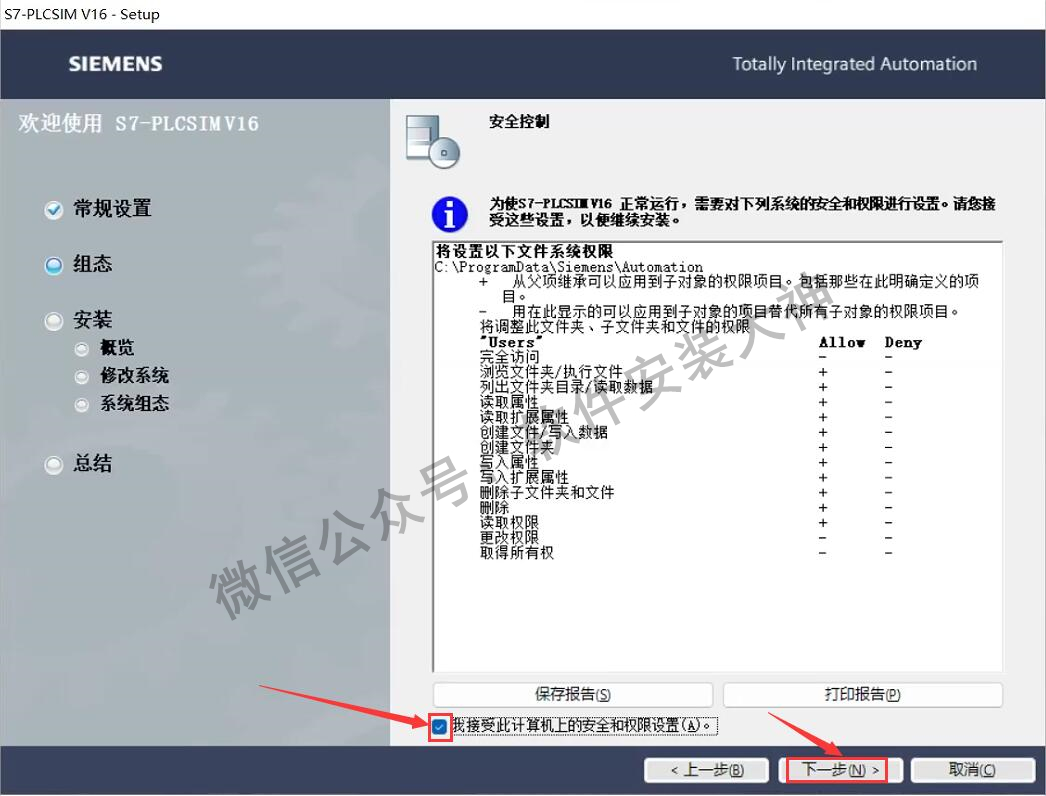Screen dimensions: 1046x796
Task: Click the blue information icon
Action: (x=450, y=214)
